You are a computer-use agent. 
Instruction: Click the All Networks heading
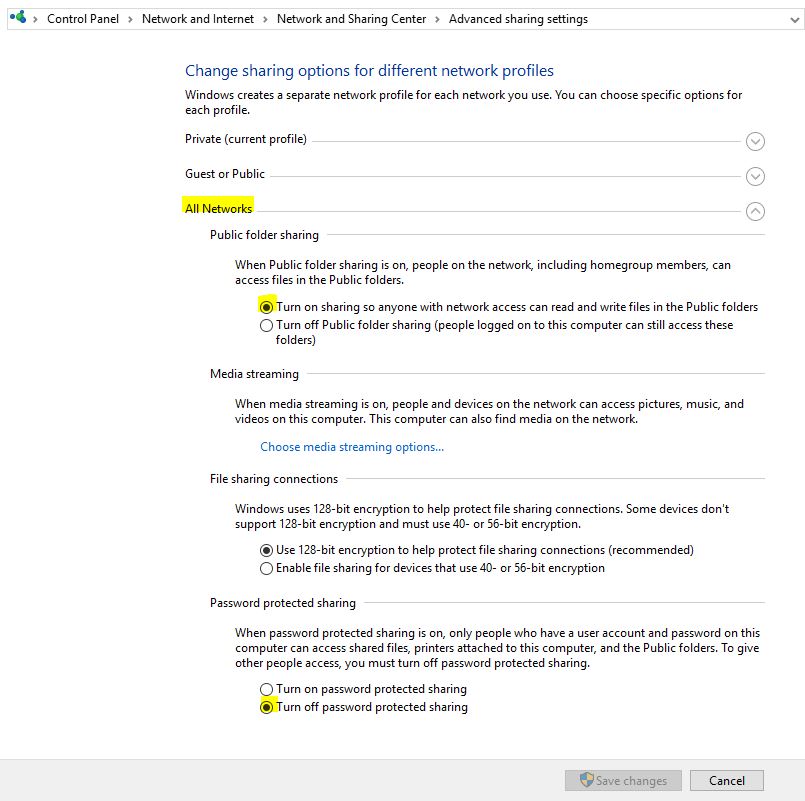pos(219,208)
